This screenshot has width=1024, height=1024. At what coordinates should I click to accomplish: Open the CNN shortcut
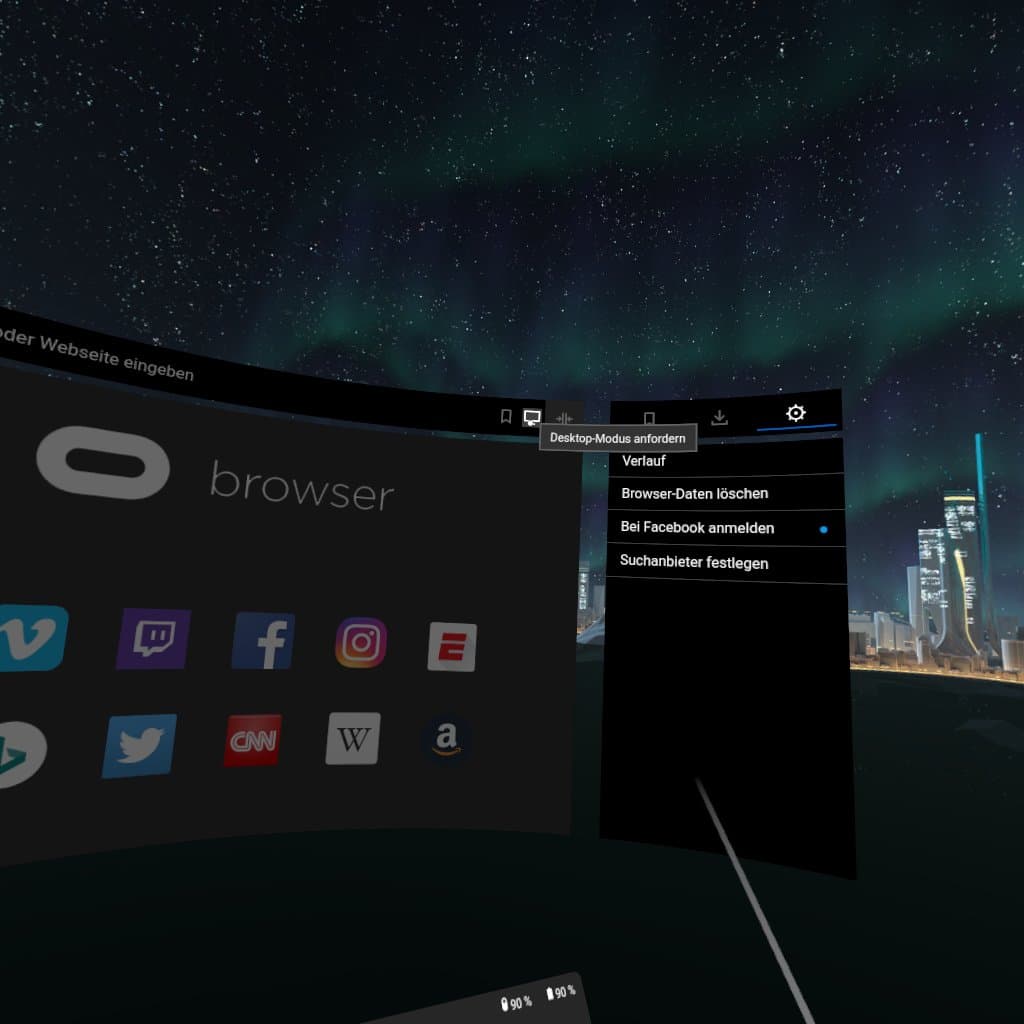[252, 741]
